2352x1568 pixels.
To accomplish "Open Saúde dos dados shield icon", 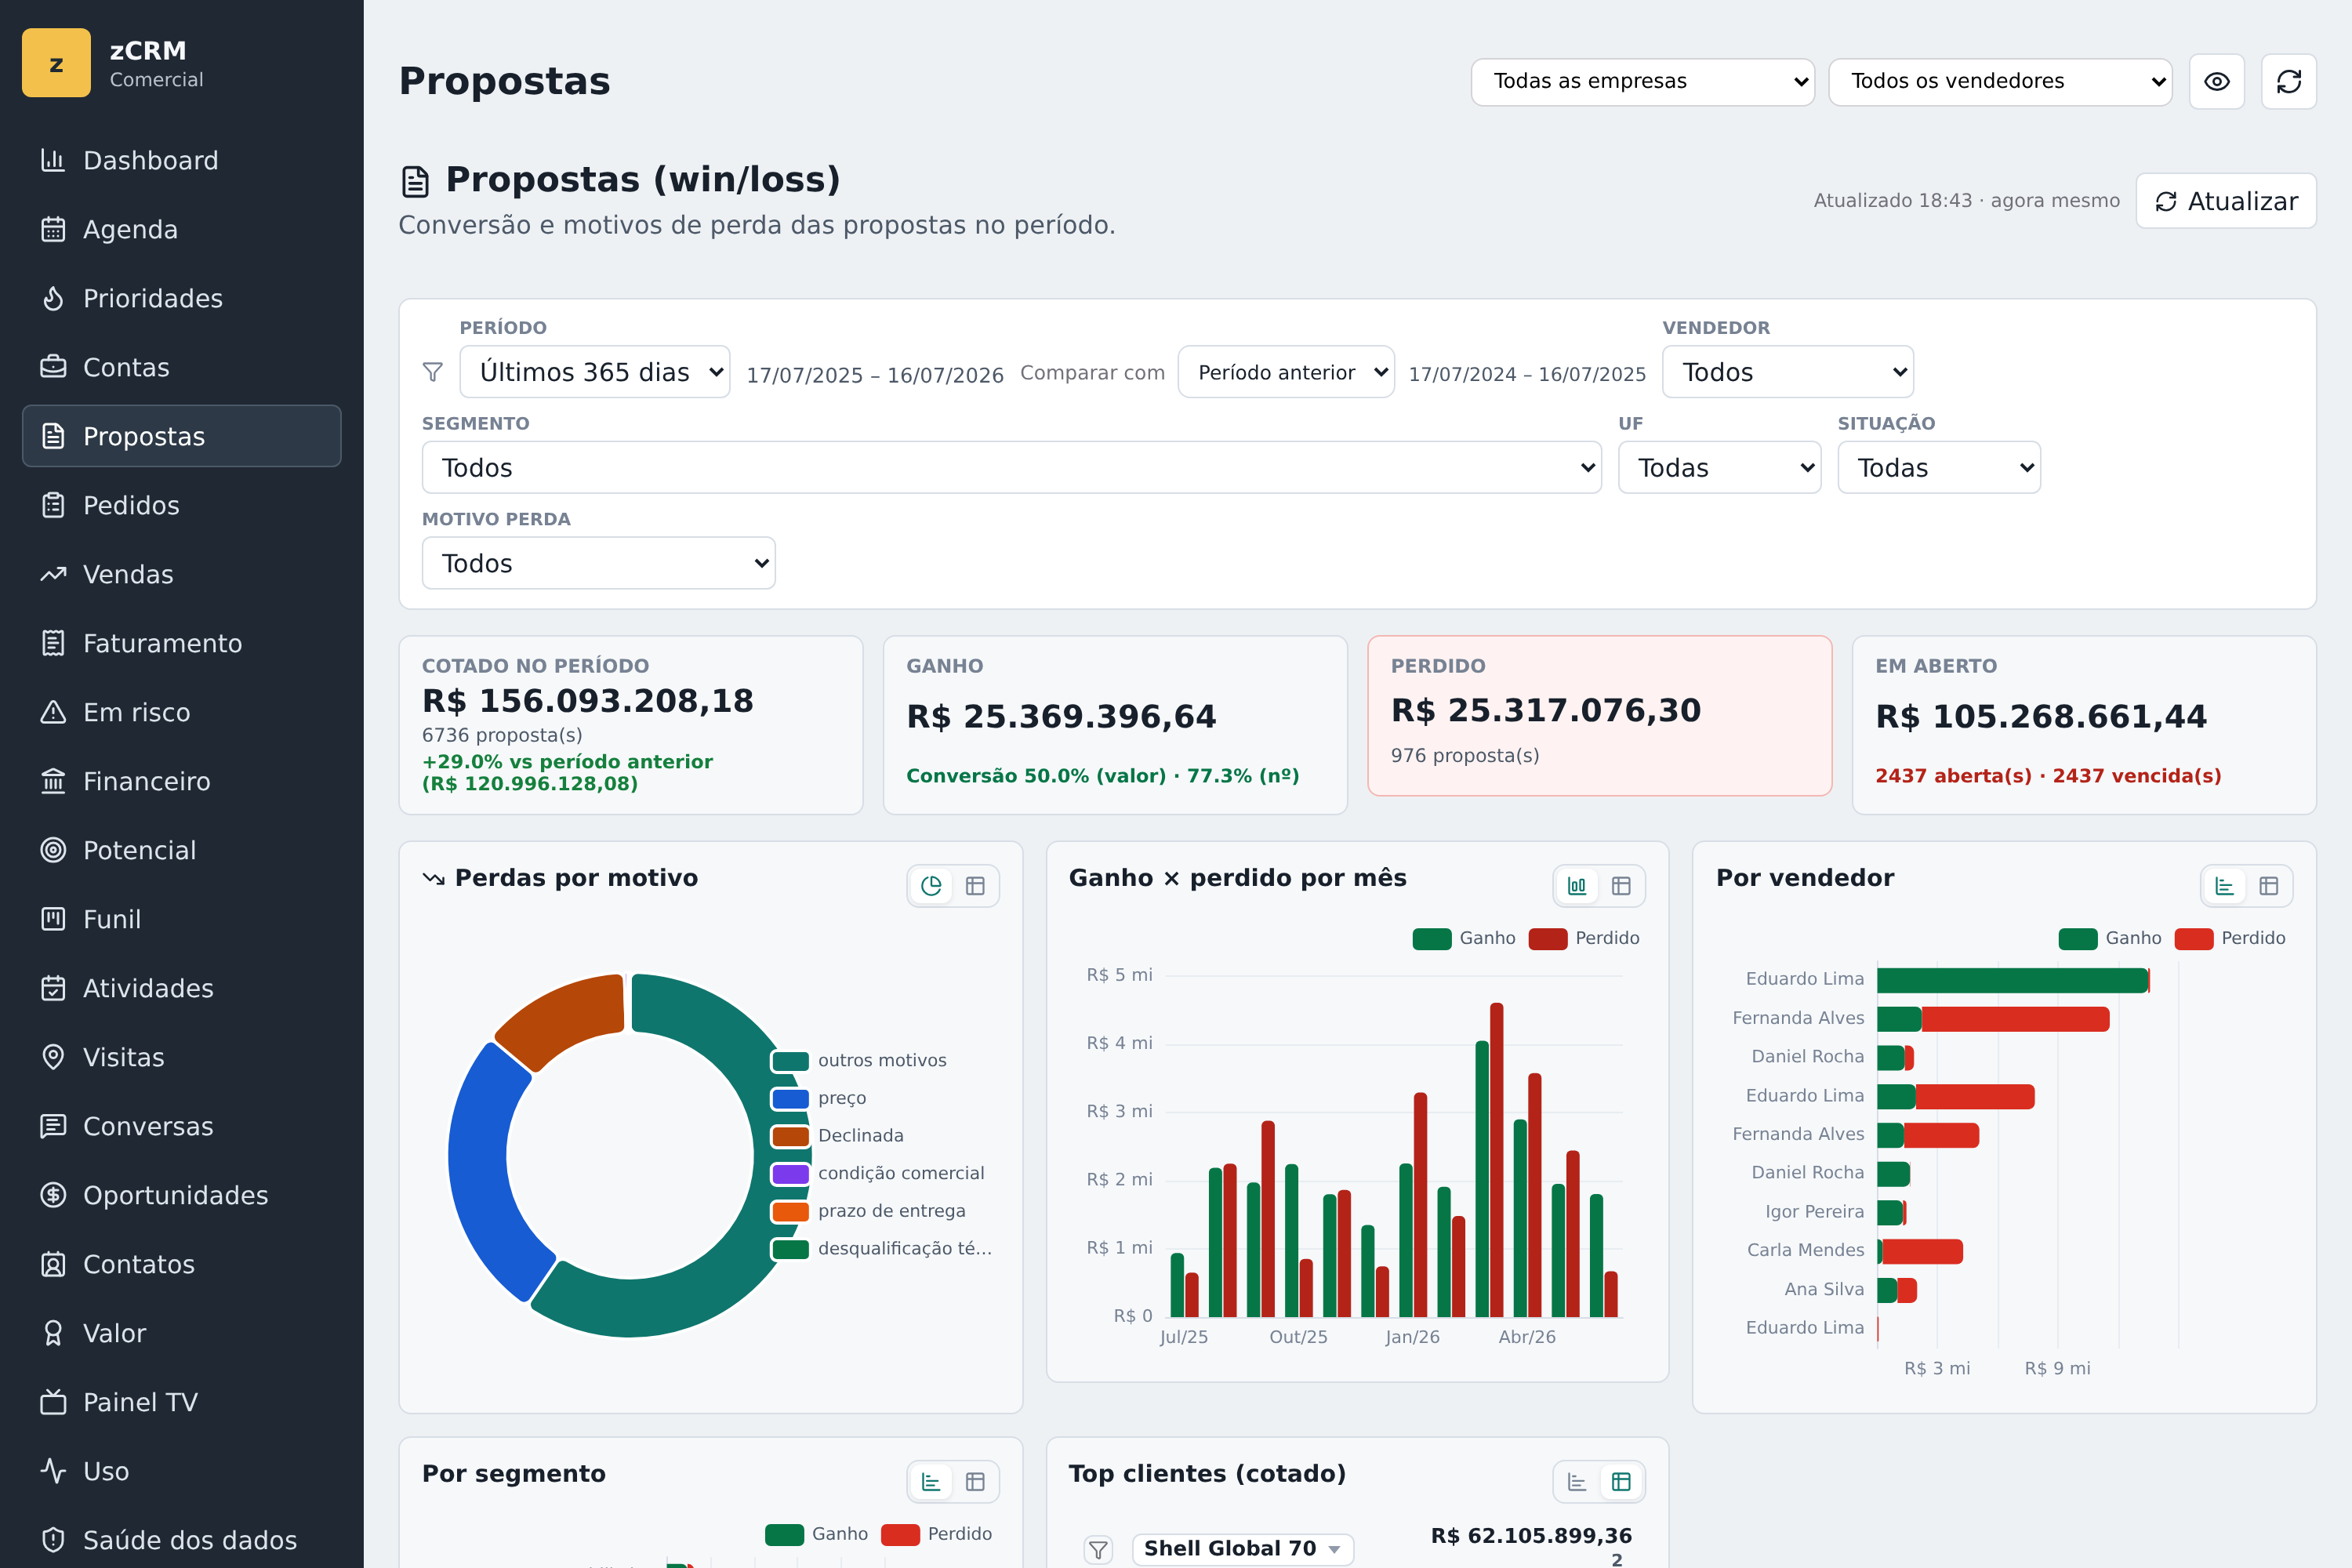I will tap(53, 1540).
